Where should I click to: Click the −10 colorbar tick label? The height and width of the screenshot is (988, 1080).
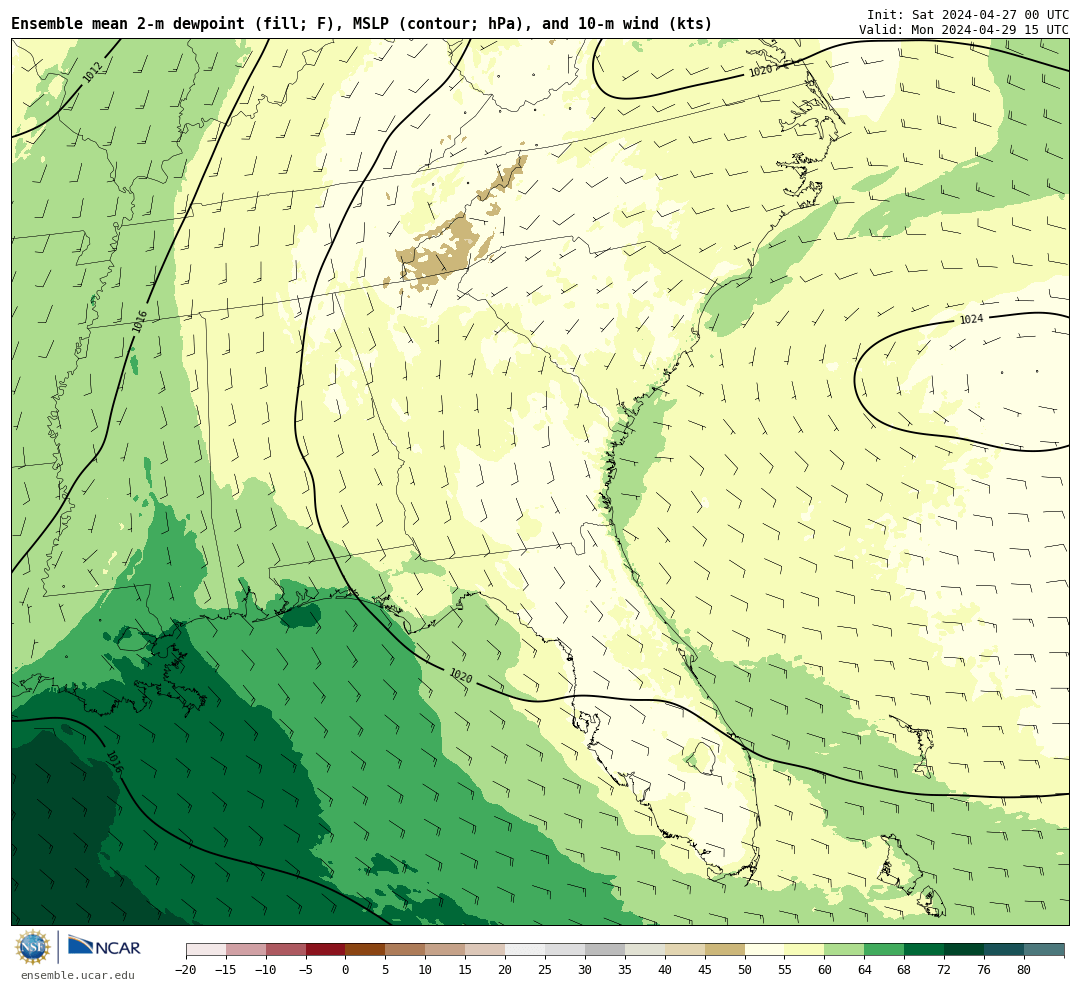[266, 970]
